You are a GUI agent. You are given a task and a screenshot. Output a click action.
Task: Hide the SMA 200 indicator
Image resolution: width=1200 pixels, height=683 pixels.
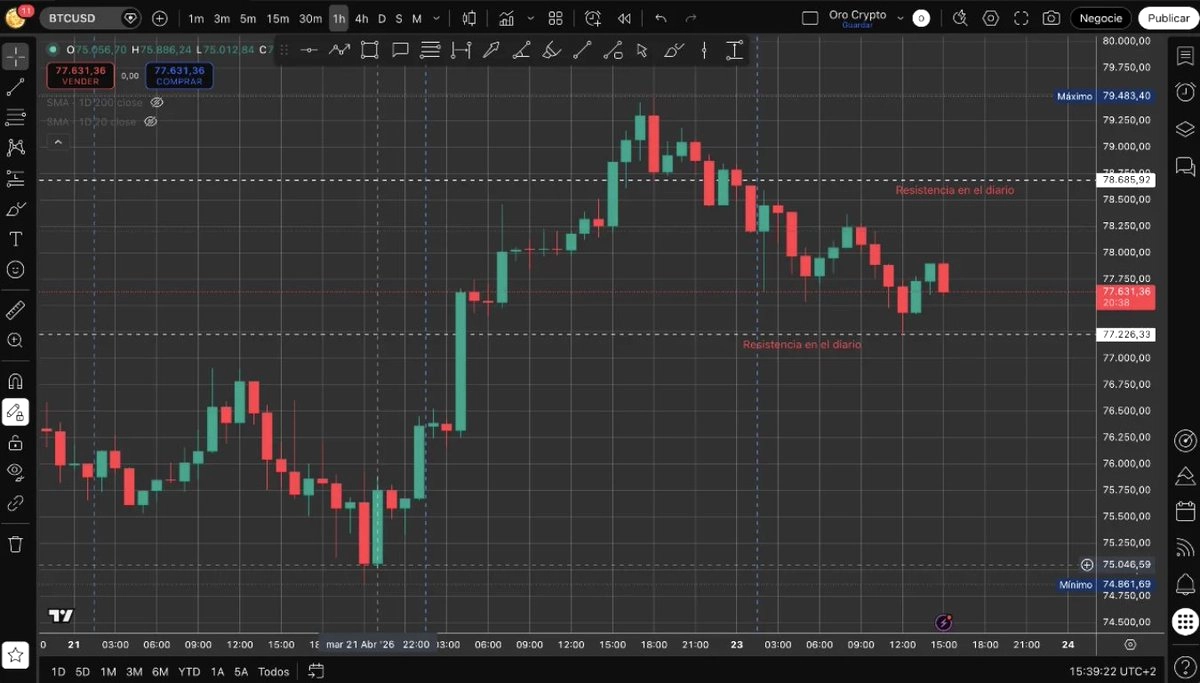(x=157, y=101)
